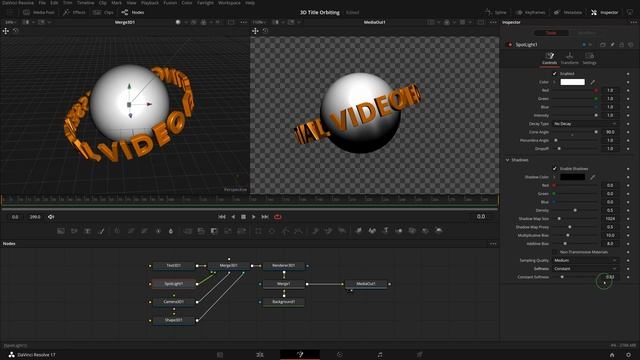
Task: Add a Text+ node from the toolbar
Action: 87,231
